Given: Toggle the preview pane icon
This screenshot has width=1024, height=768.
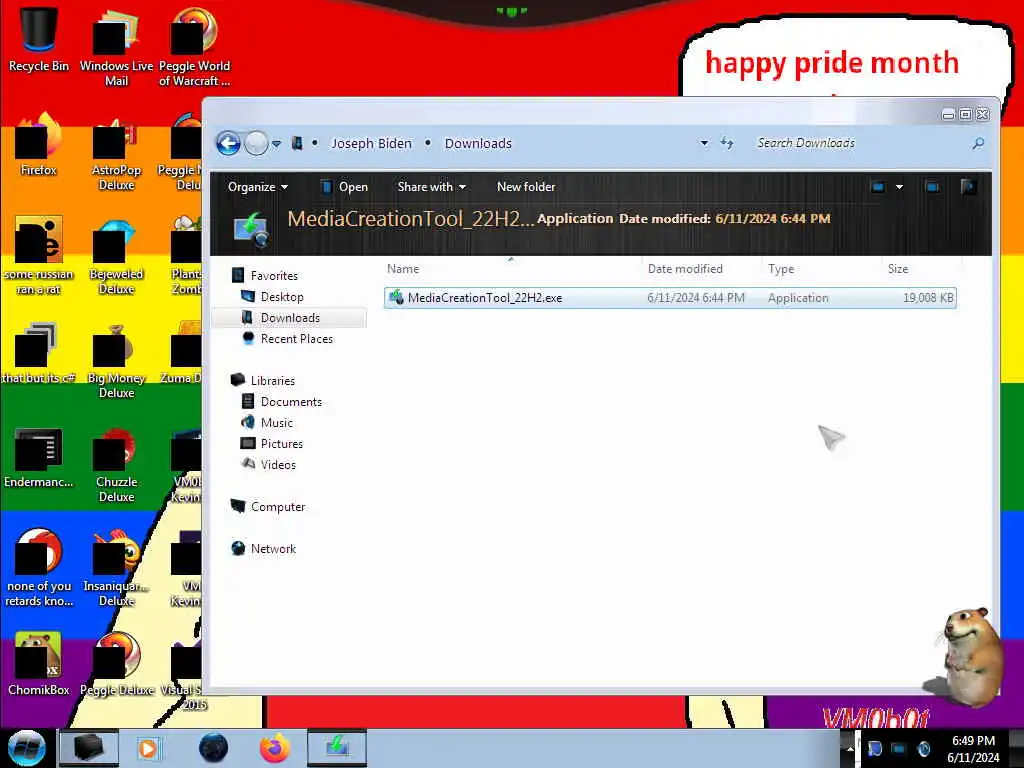Looking at the screenshot, I should (x=933, y=187).
